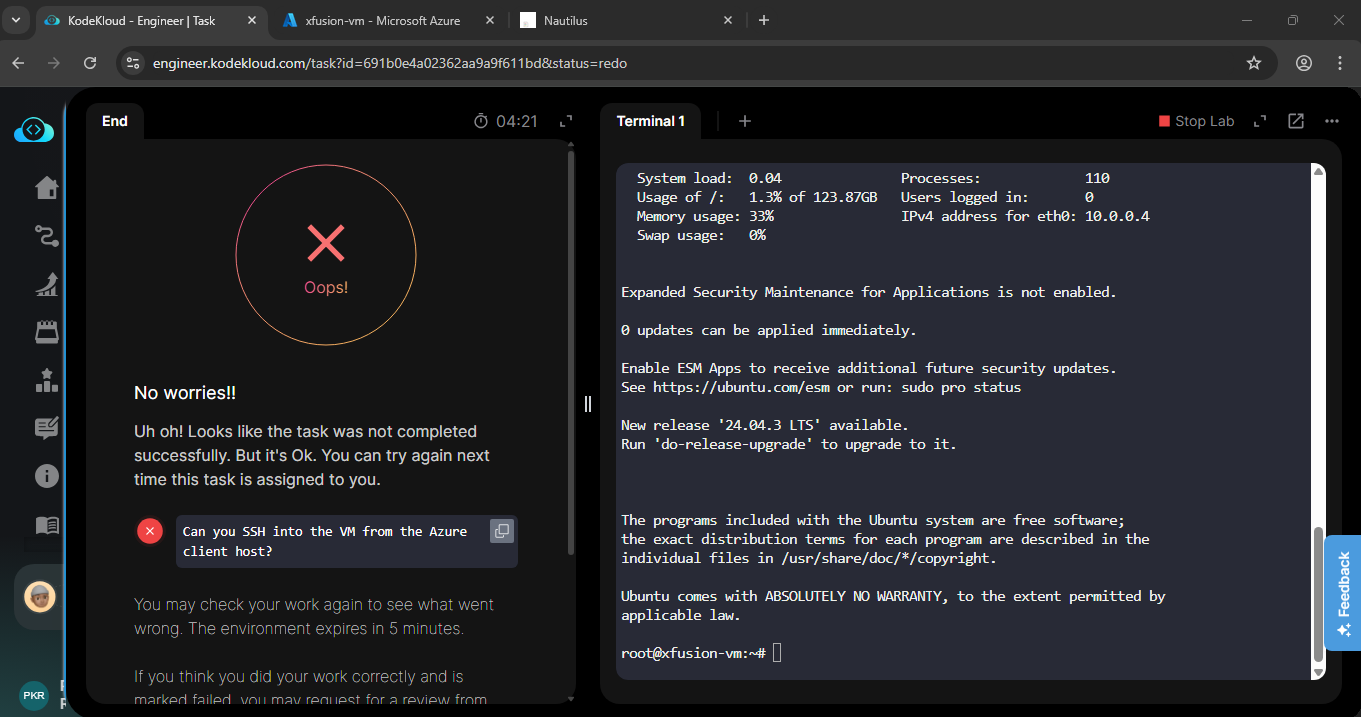Select the Terminal 1 tab
The image size is (1361, 717).
[651, 121]
